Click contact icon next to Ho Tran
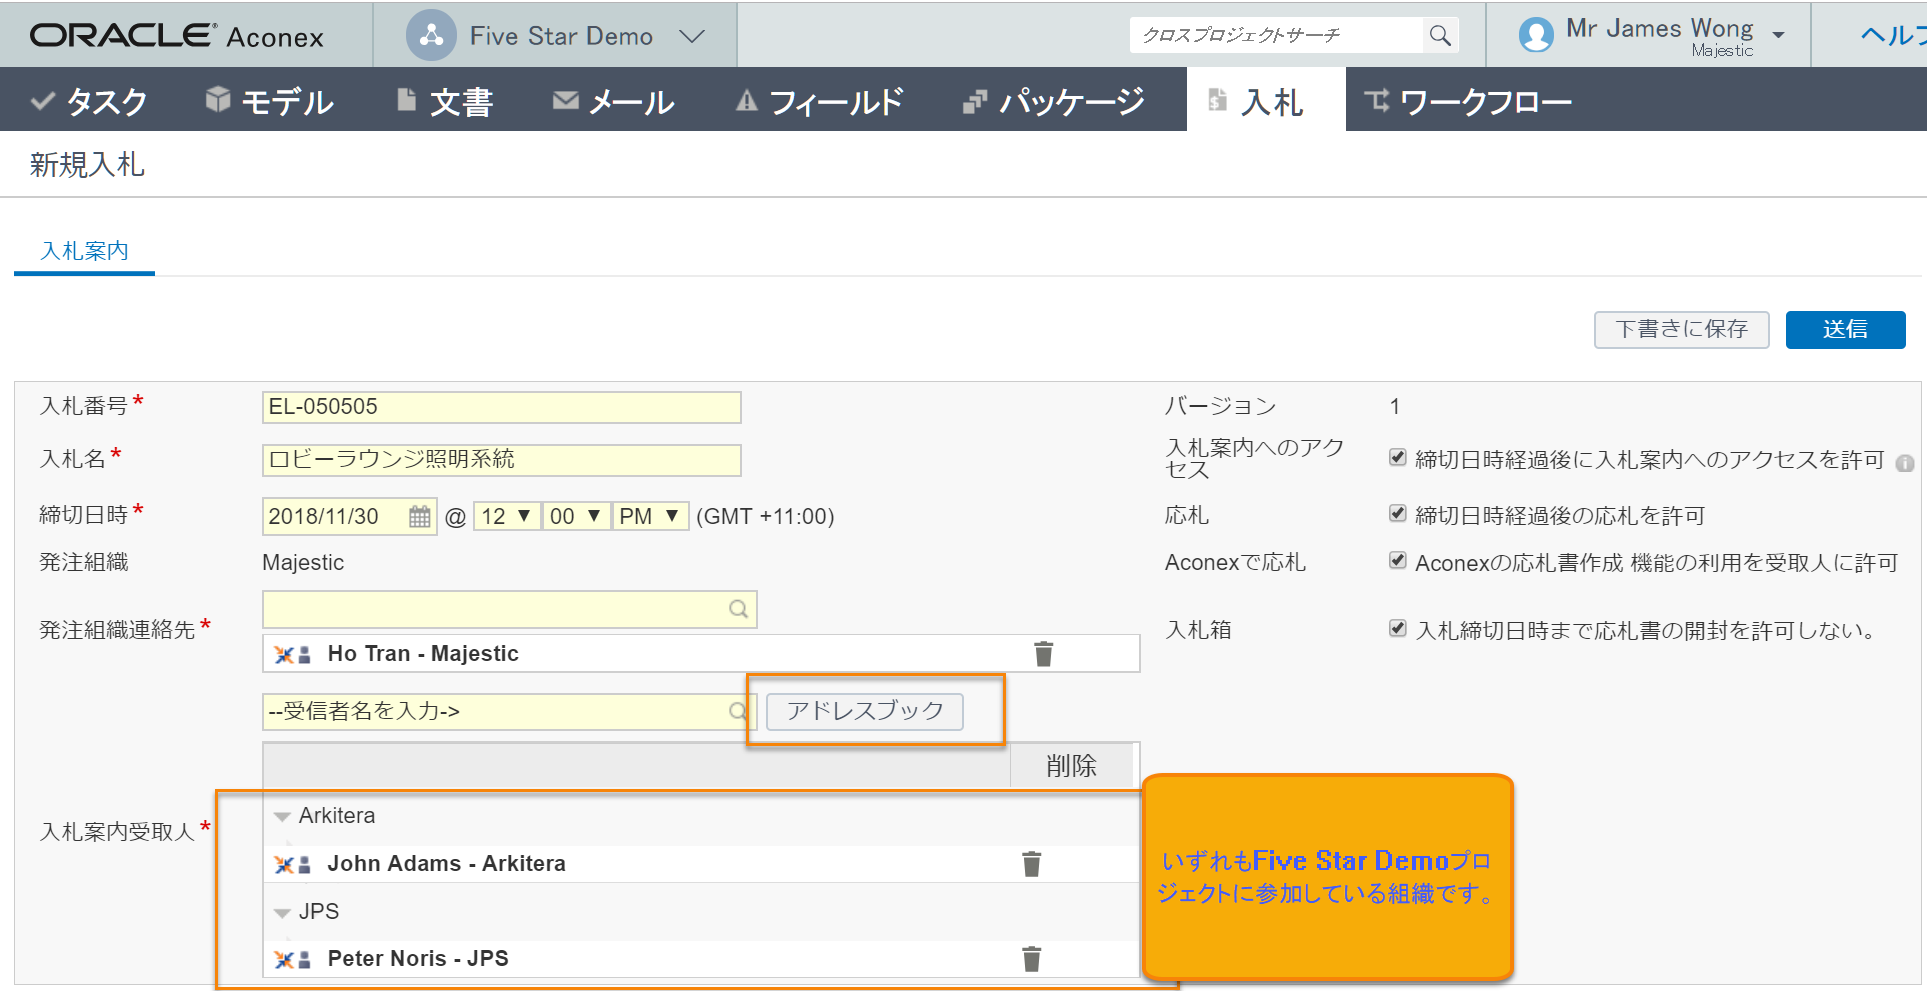The height and width of the screenshot is (991, 1927). (x=292, y=654)
